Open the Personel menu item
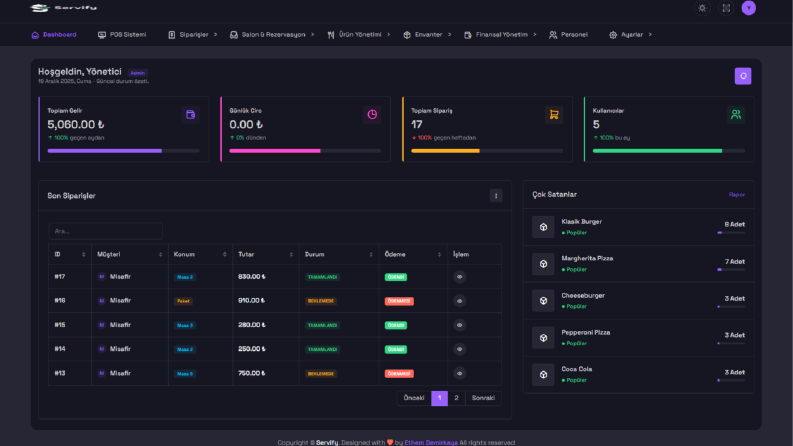This screenshot has width=793, height=446. click(568, 35)
